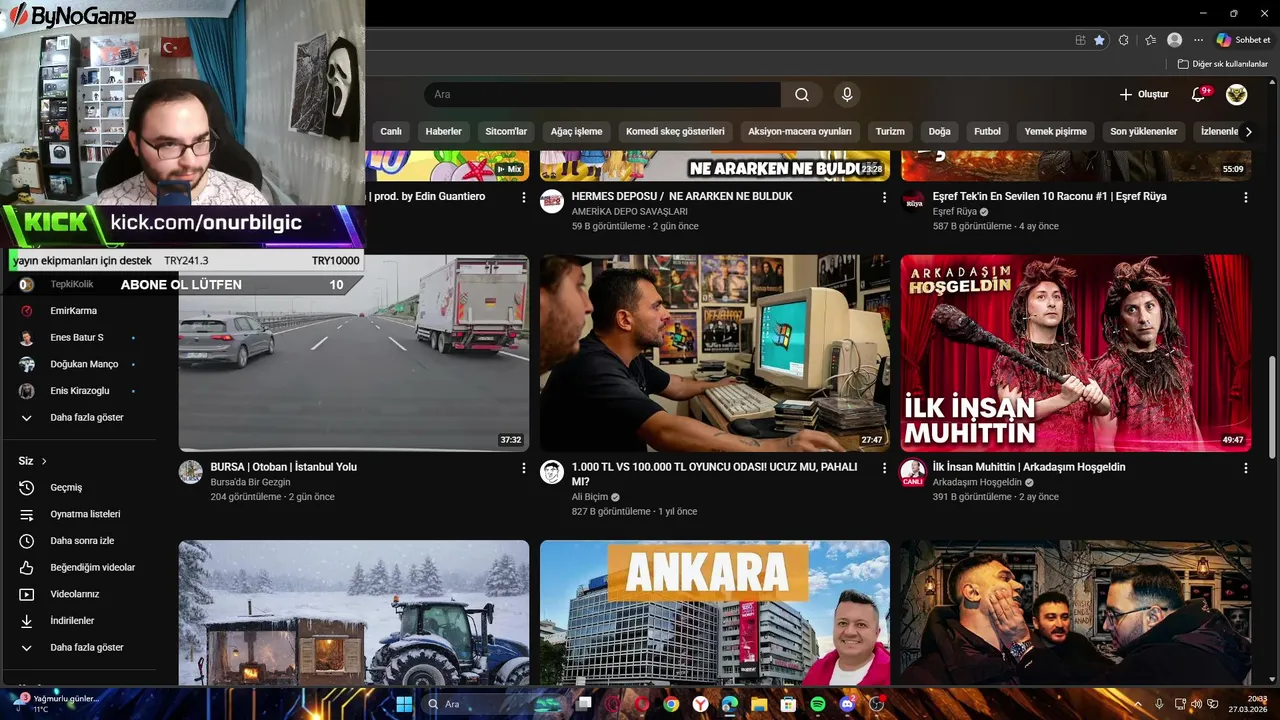Image resolution: width=1280 pixels, height=720 pixels.
Task: Open more options for İlk İnsan Muhittin video
Action: pos(1245,468)
